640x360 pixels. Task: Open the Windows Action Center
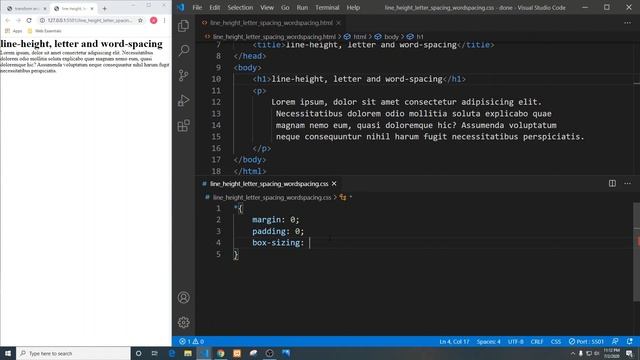(x=629, y=353)
